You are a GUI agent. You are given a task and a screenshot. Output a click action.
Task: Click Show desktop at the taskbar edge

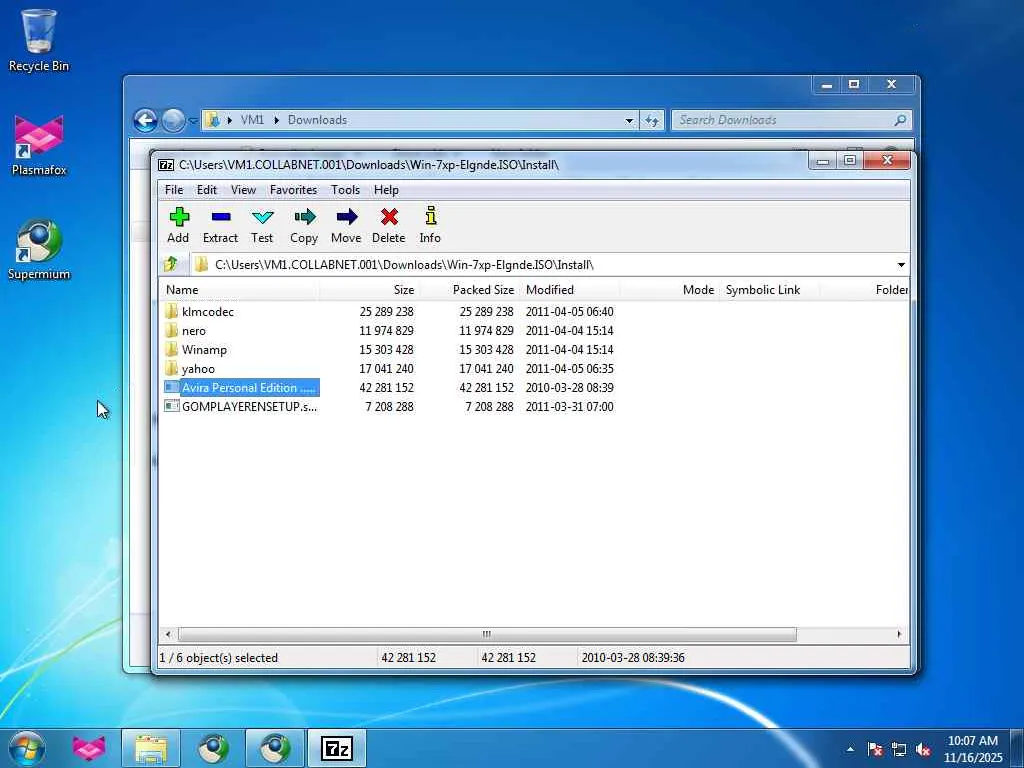point(1016,748)
